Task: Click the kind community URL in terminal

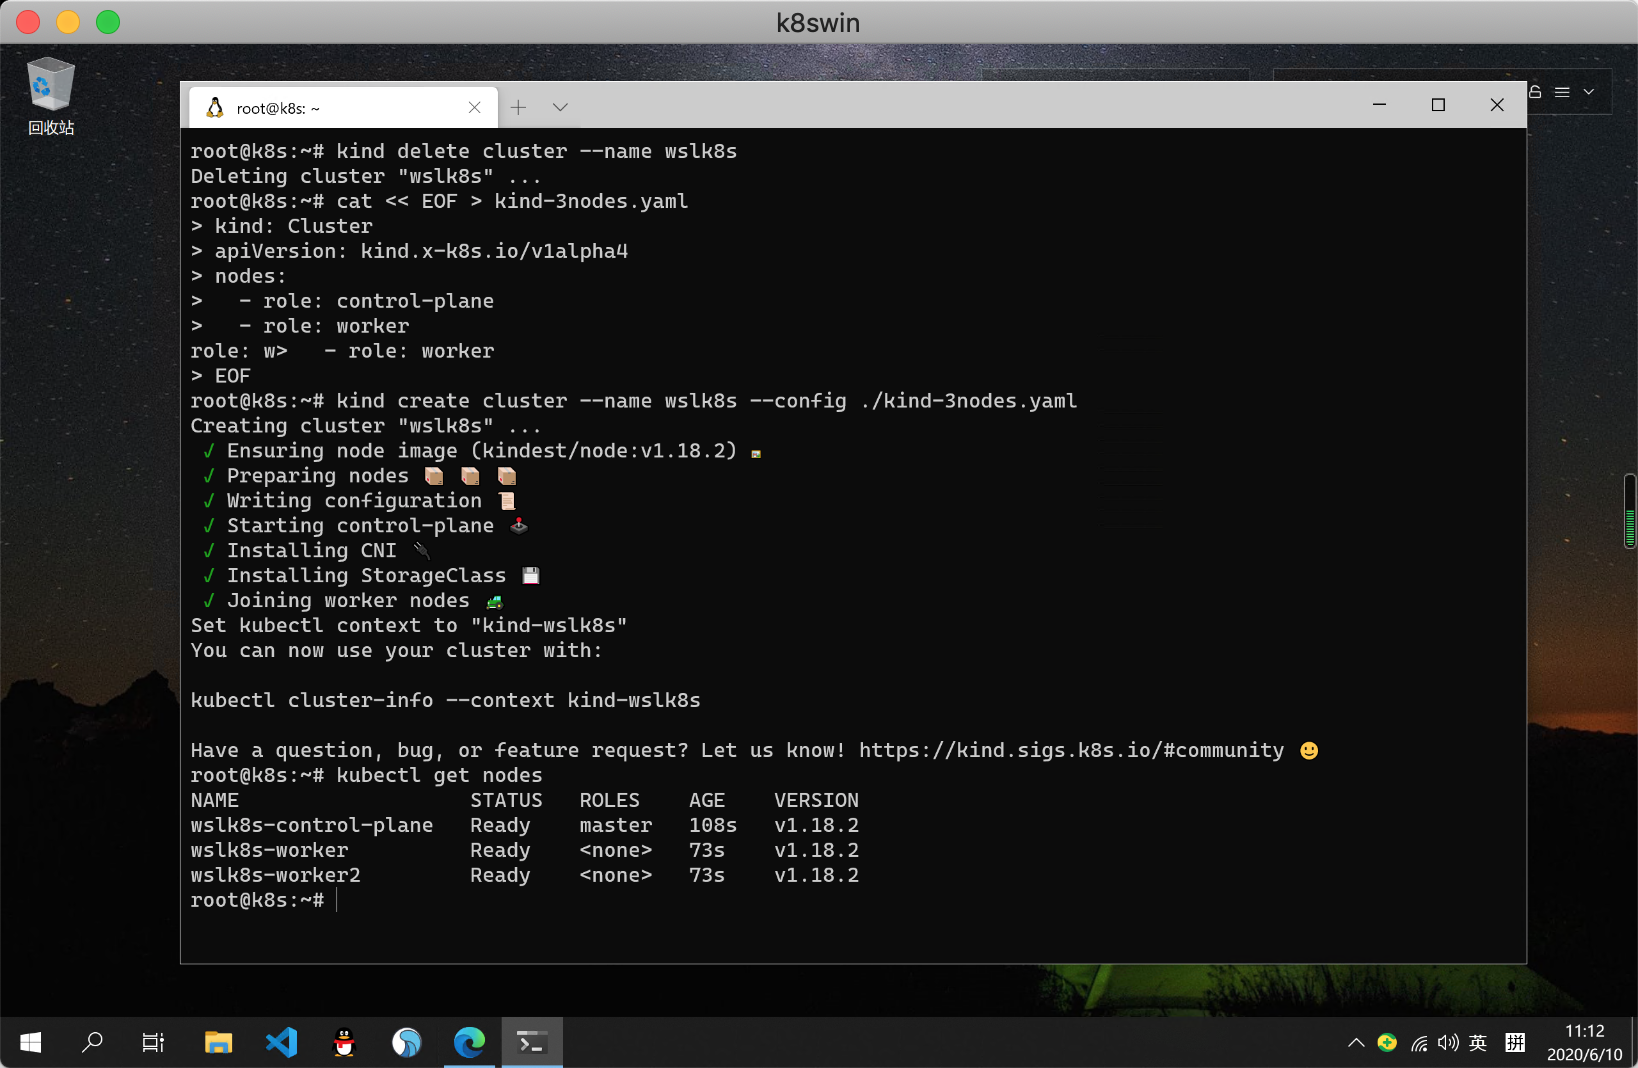Action: tap(1071, 750)
